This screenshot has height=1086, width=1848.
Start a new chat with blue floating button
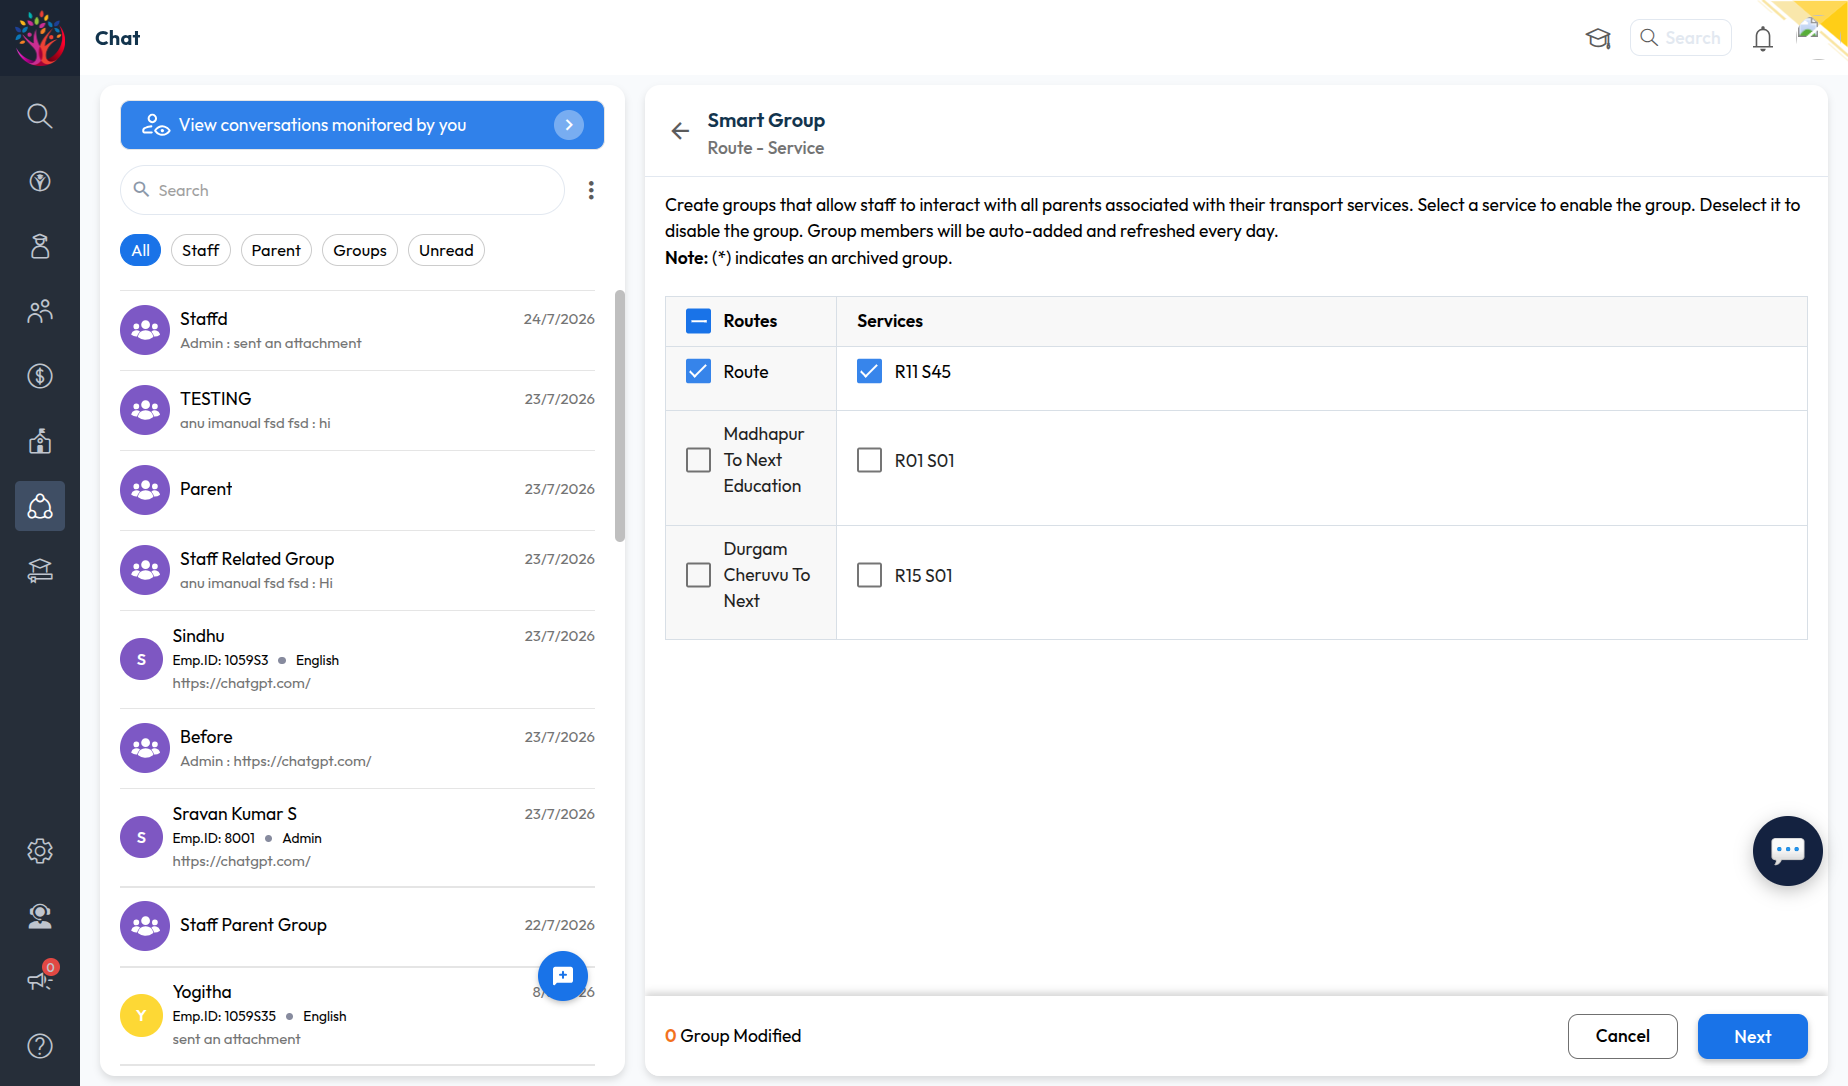[x=563, y=976]
